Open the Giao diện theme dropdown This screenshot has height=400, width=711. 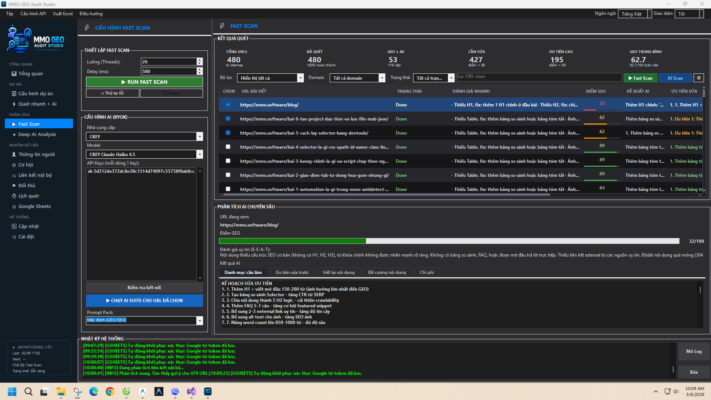point(689,14)
